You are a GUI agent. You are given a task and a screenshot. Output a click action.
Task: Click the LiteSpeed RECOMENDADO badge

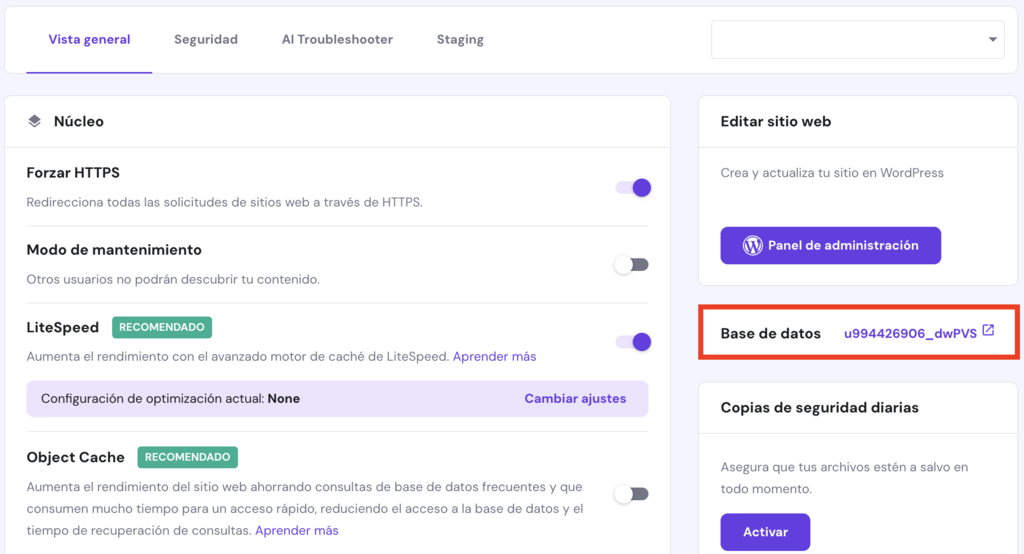(162, 327)
